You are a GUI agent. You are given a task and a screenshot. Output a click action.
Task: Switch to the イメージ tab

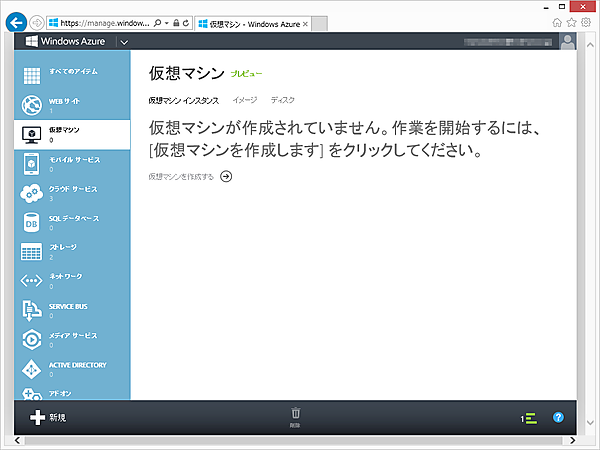pos(244,101)
